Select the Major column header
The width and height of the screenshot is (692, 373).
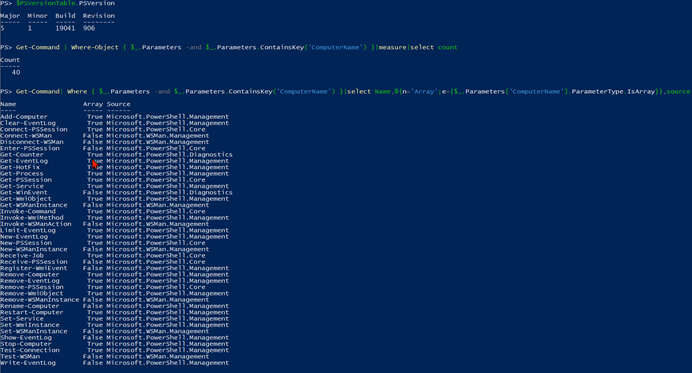click(10, 15)
